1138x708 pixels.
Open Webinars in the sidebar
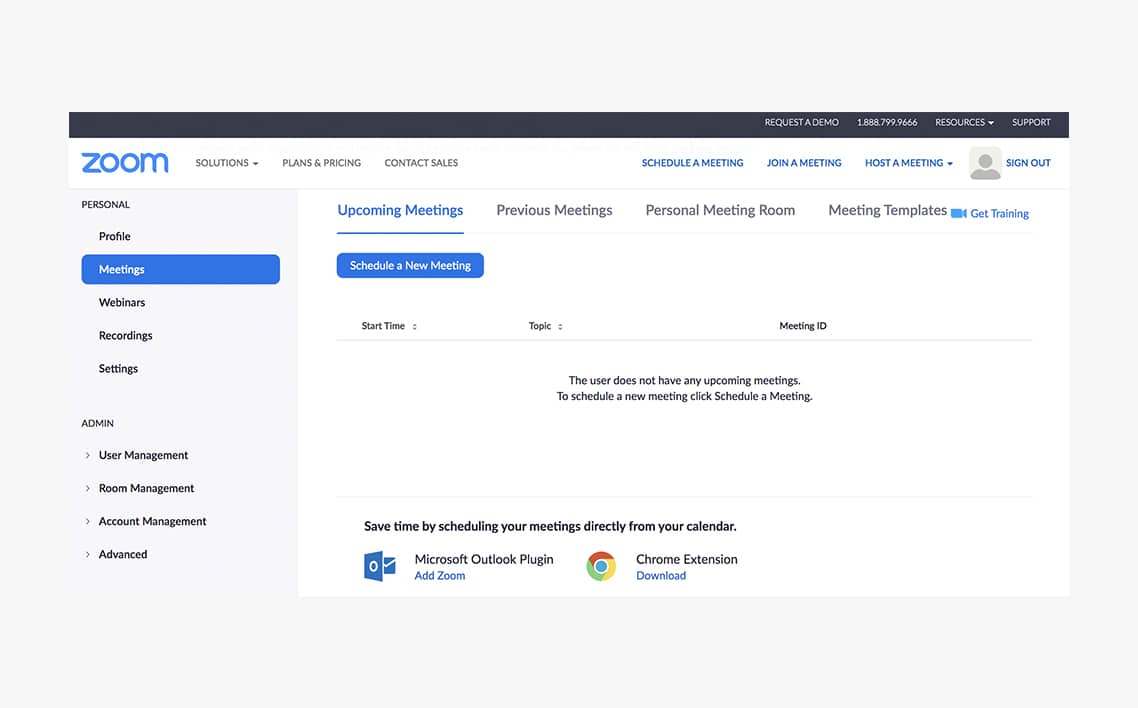[122, 302]
